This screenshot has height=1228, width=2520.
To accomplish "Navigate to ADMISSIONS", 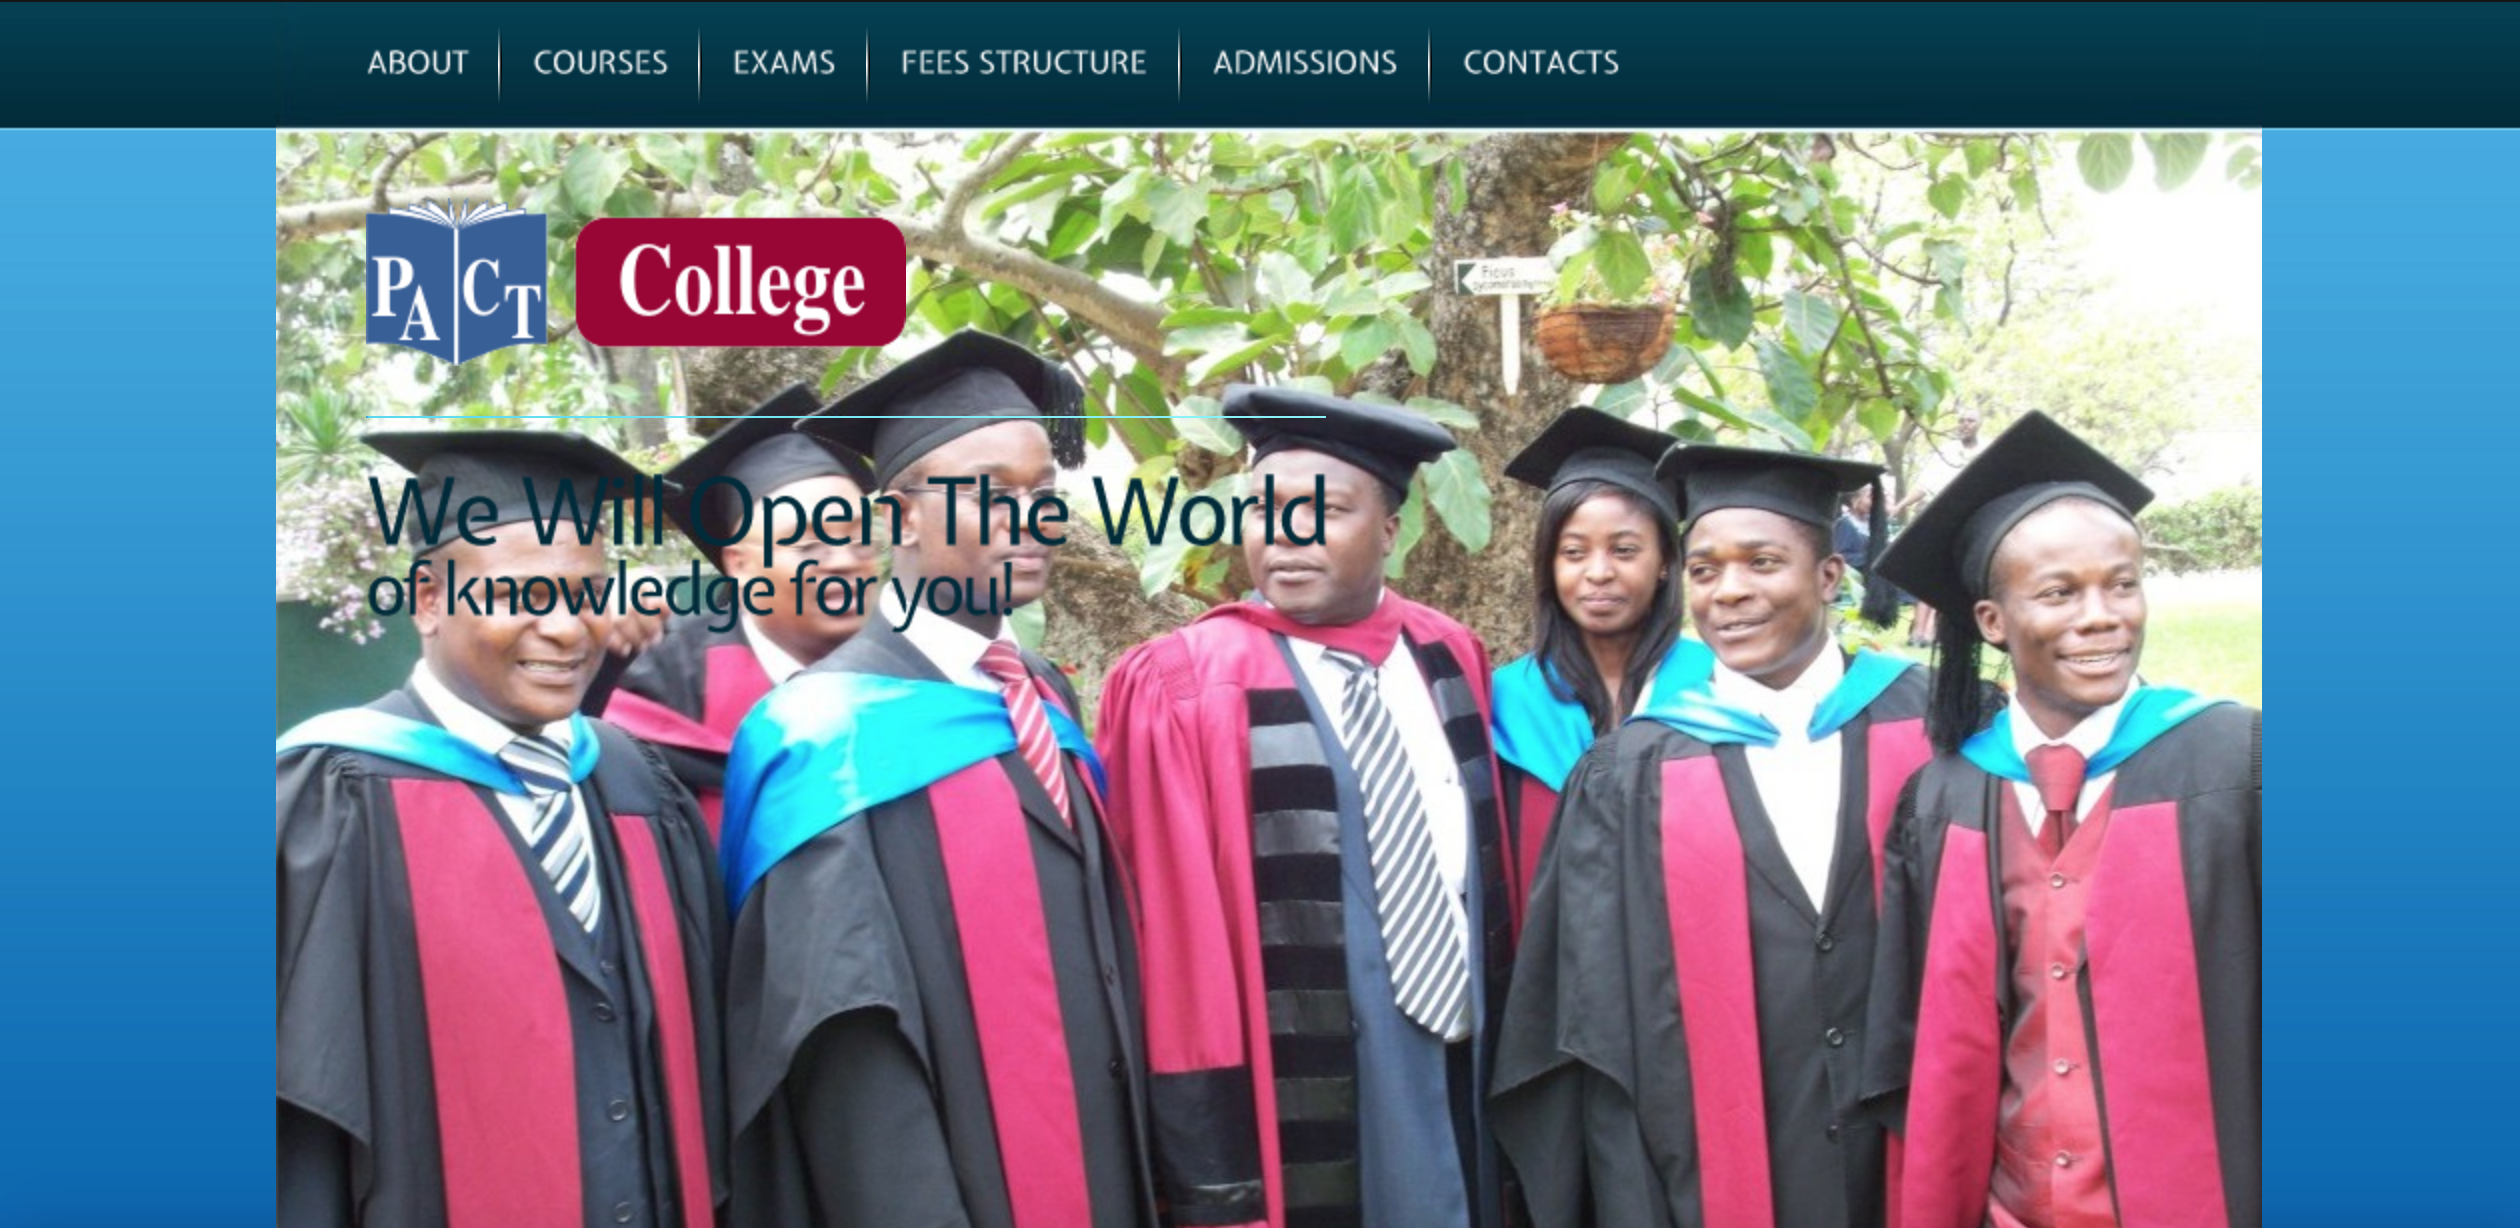I will point(1305,63).
